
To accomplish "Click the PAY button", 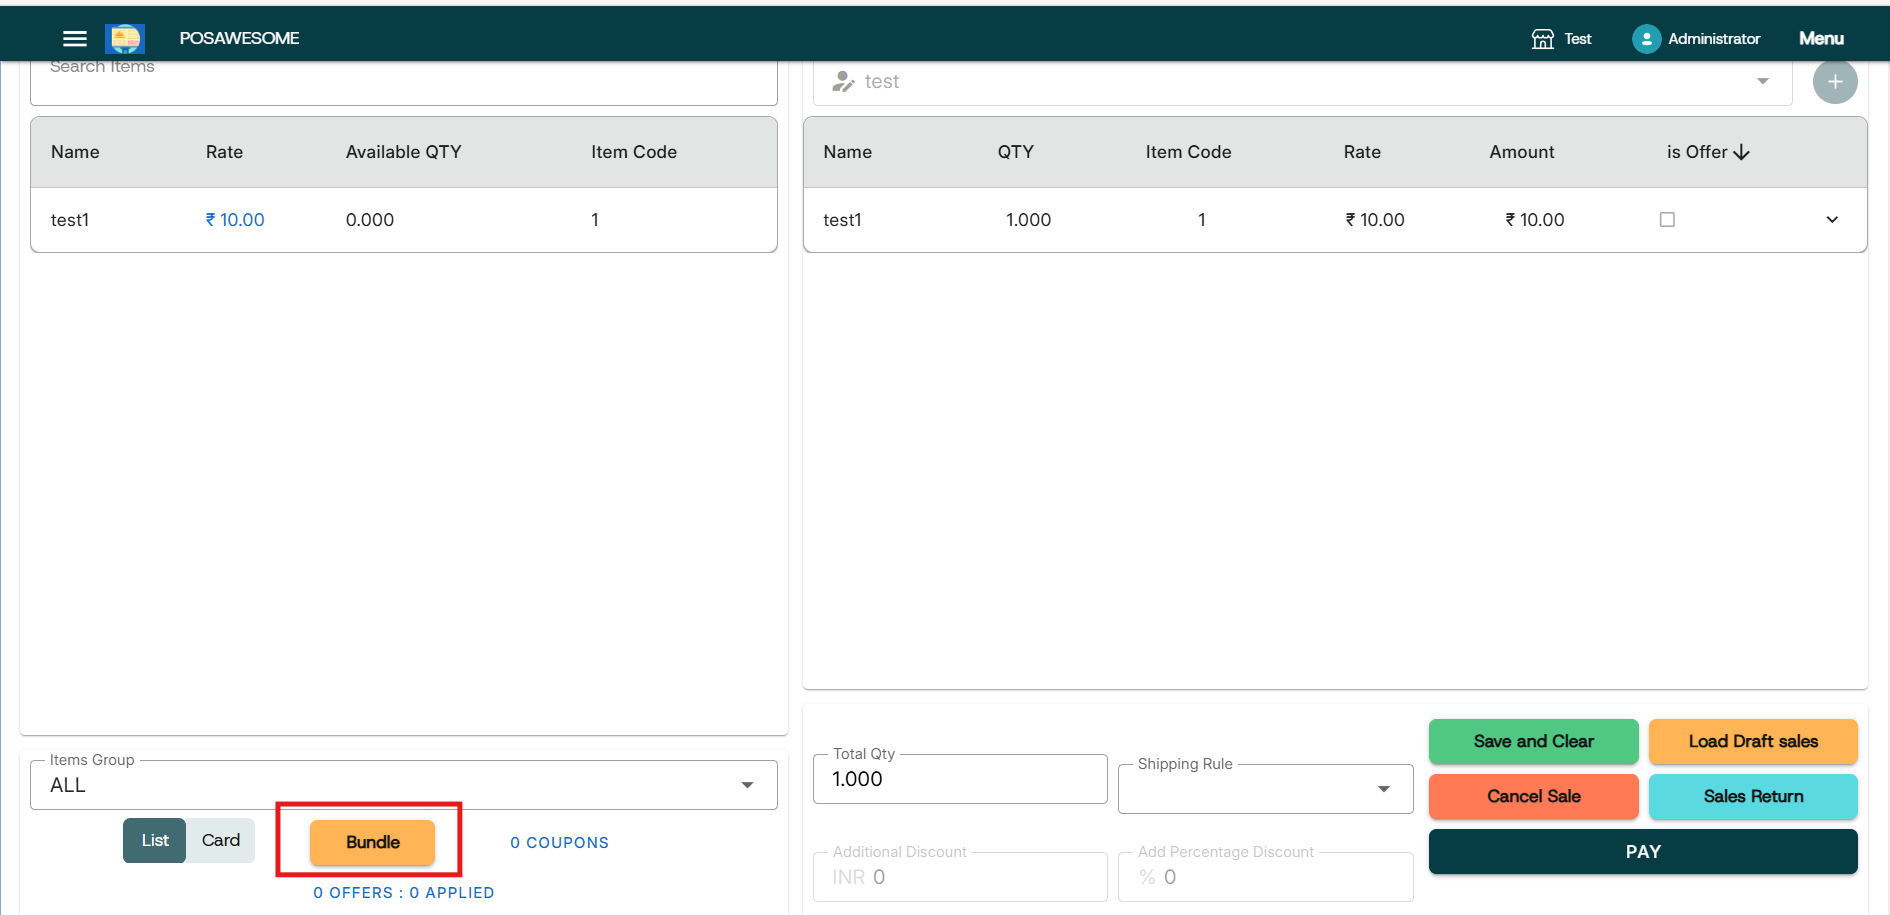I will pos(1643,852).
